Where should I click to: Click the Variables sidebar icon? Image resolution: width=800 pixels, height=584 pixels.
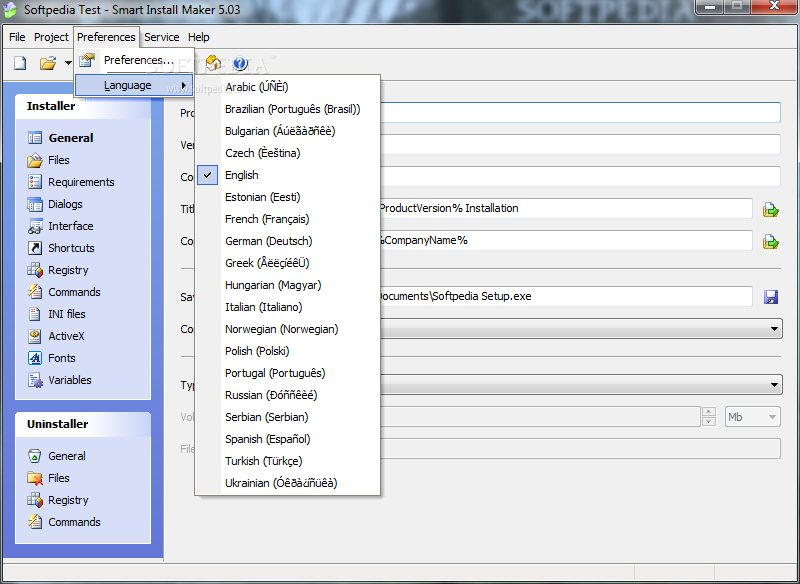[x=35, y=380]
